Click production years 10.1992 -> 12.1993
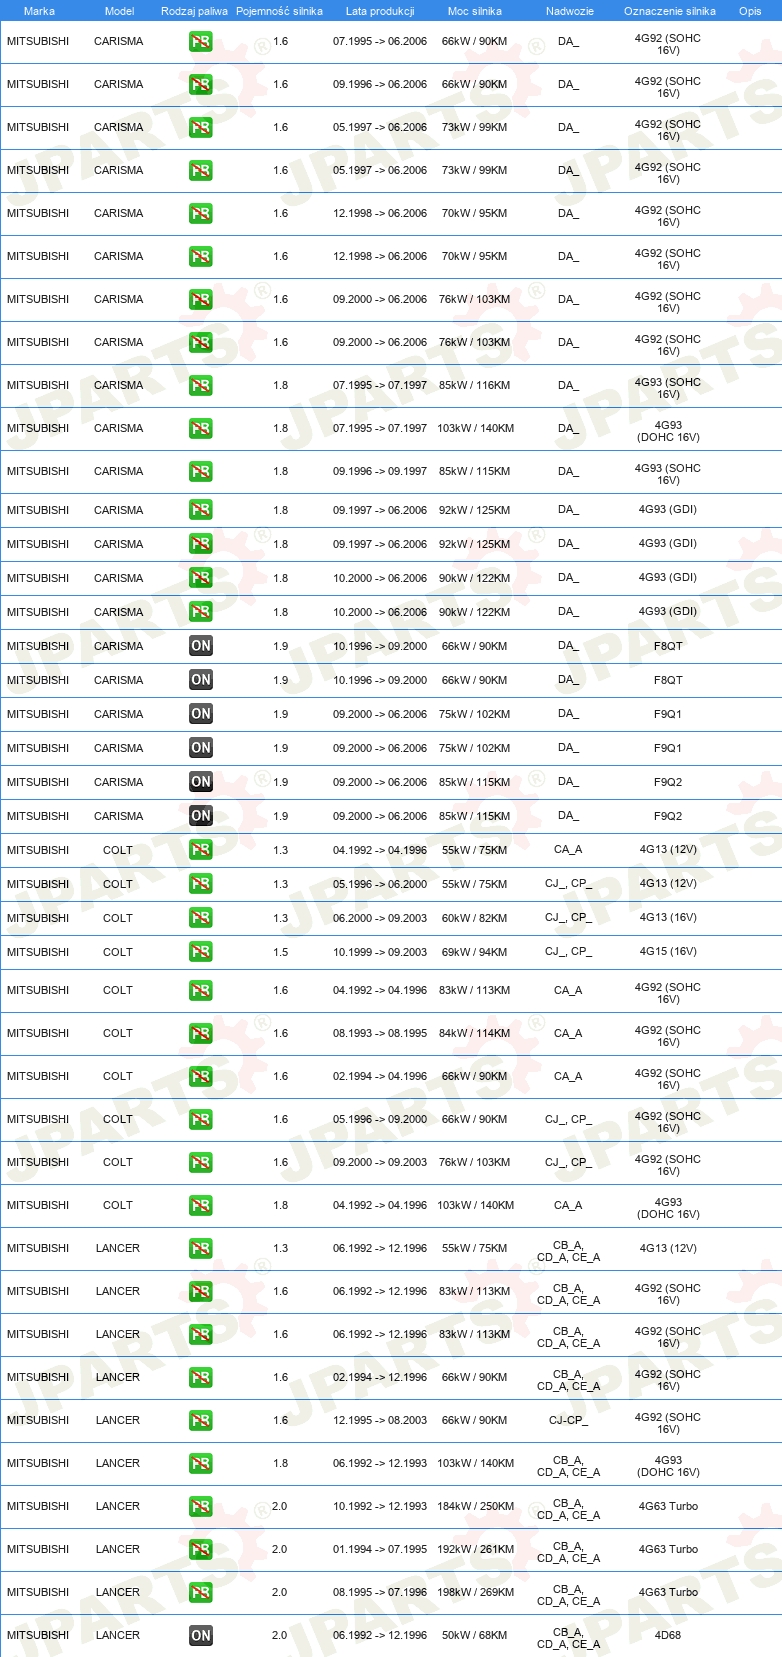782x1657 pixels. 380,1506
